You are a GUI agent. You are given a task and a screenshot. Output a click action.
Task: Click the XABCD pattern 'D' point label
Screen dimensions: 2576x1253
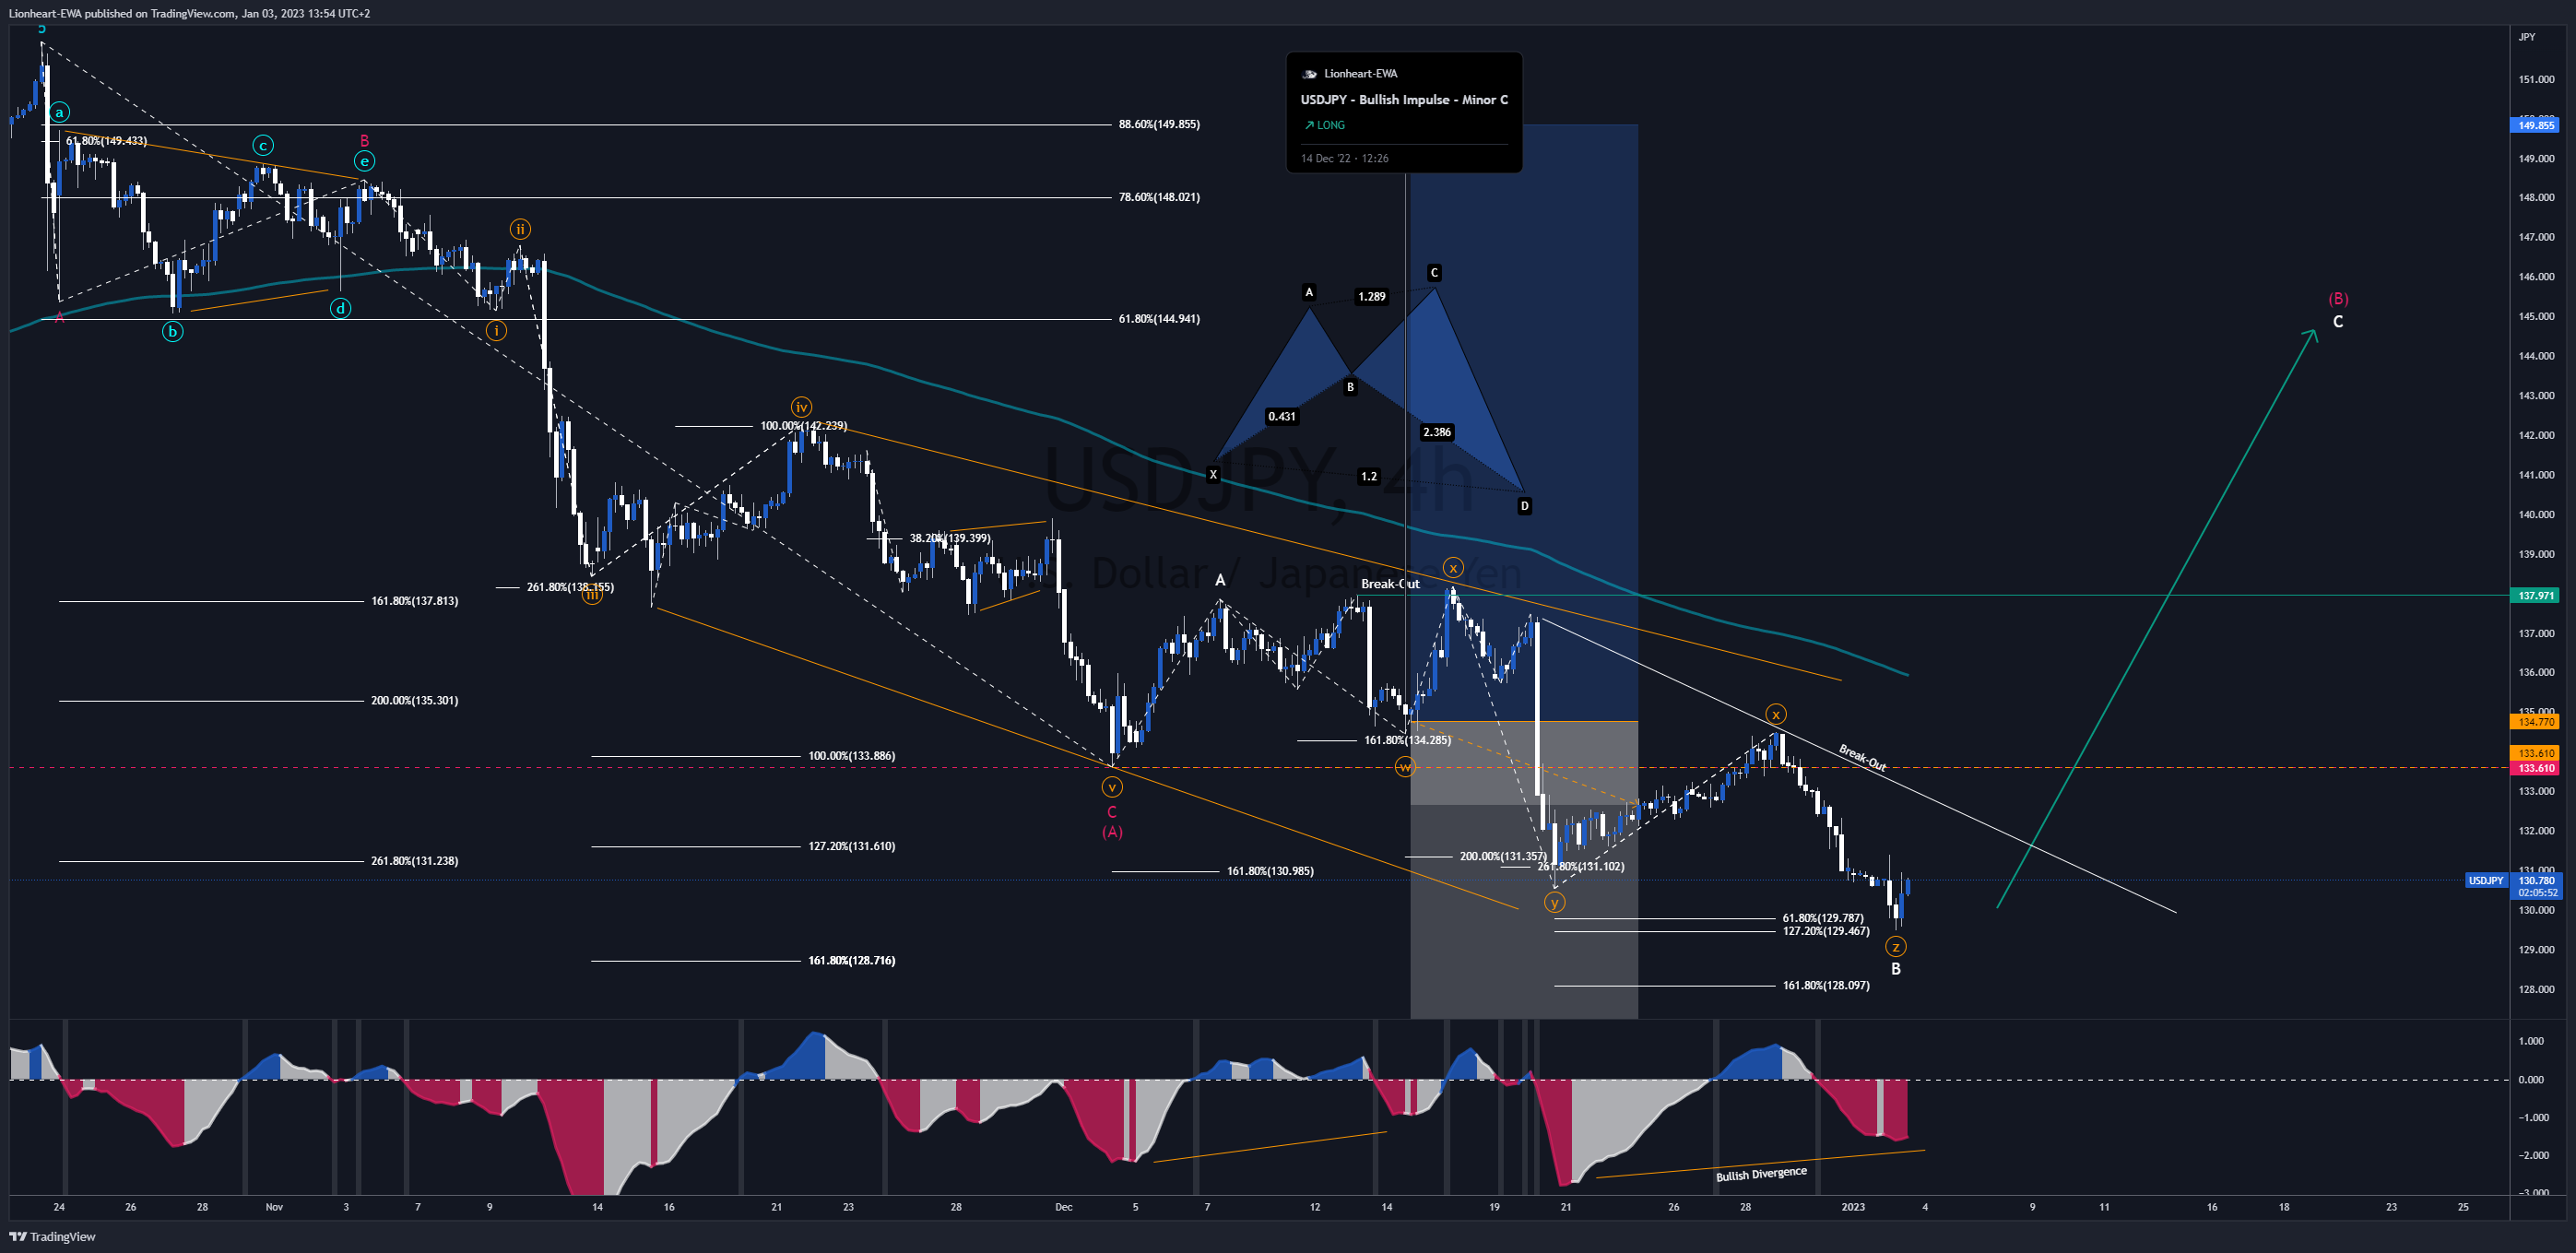pyautogui.click(x=1524, y=506)
